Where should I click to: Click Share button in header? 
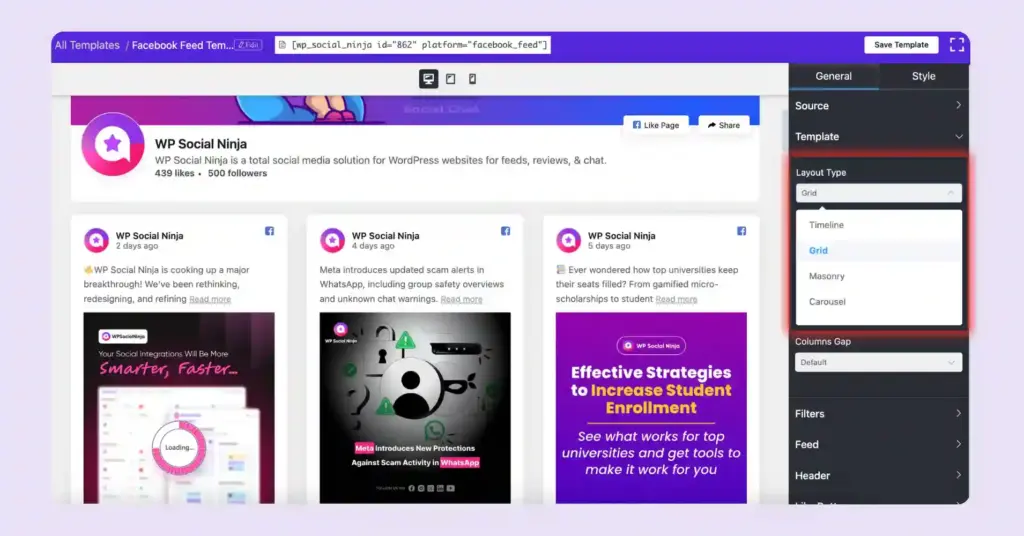[724, 125]
